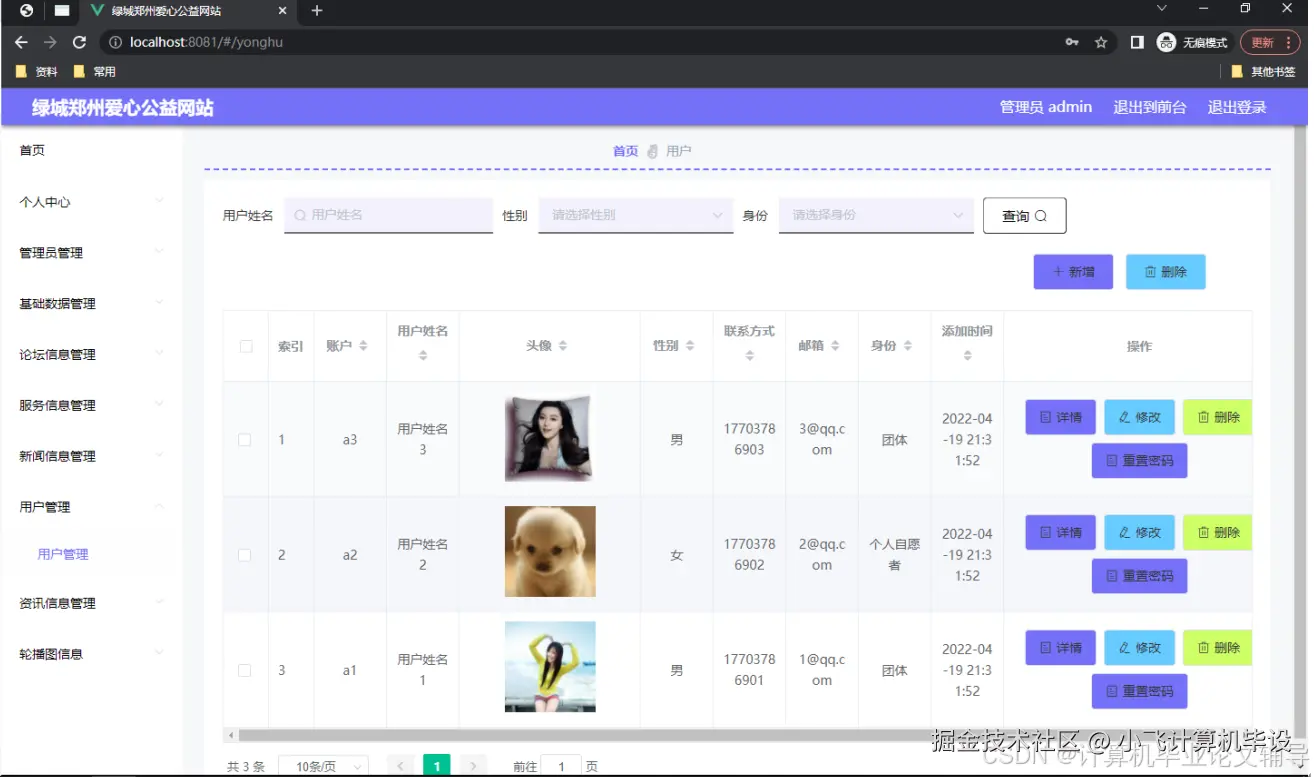Screen dimensions: 1314x777
Task: Open the 常用 bookmark folder
Action: pyautogui.click(x=95, y=72)
